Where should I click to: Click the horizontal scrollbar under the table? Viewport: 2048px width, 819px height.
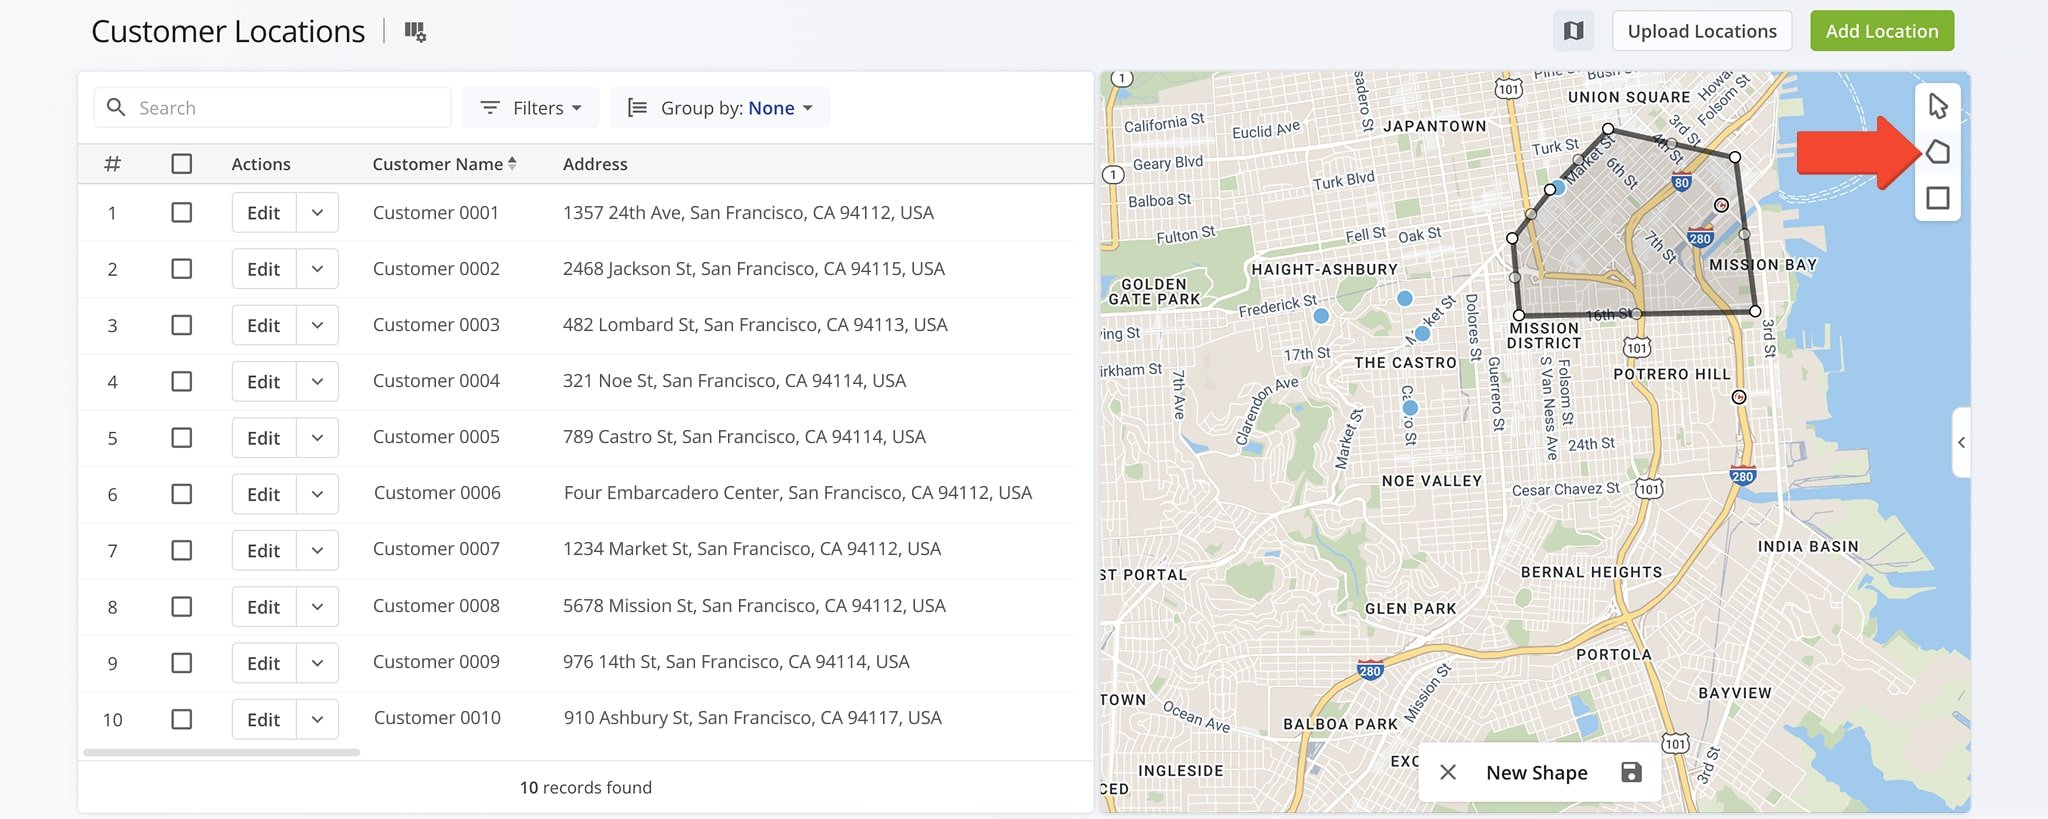(x=222, y=752)
